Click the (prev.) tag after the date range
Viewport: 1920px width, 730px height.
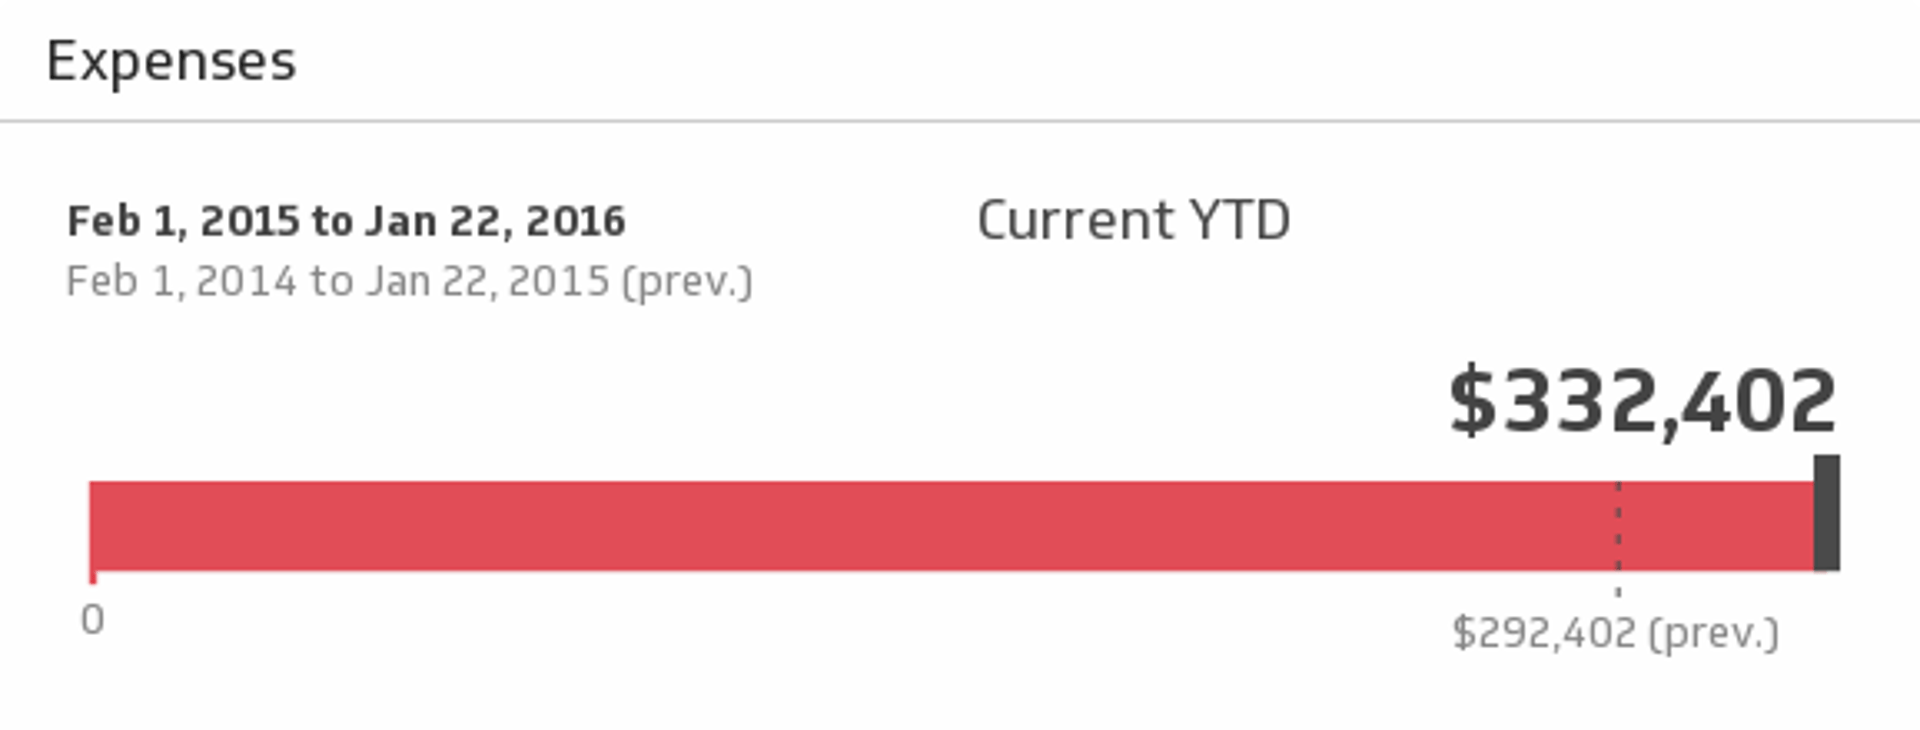point(687,282)
